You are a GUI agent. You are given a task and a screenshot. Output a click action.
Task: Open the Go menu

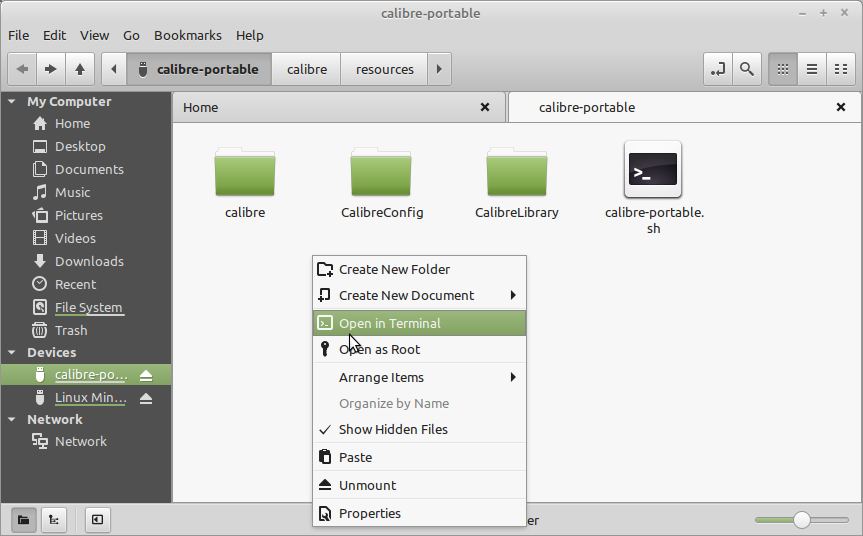(x=131, y=35)
